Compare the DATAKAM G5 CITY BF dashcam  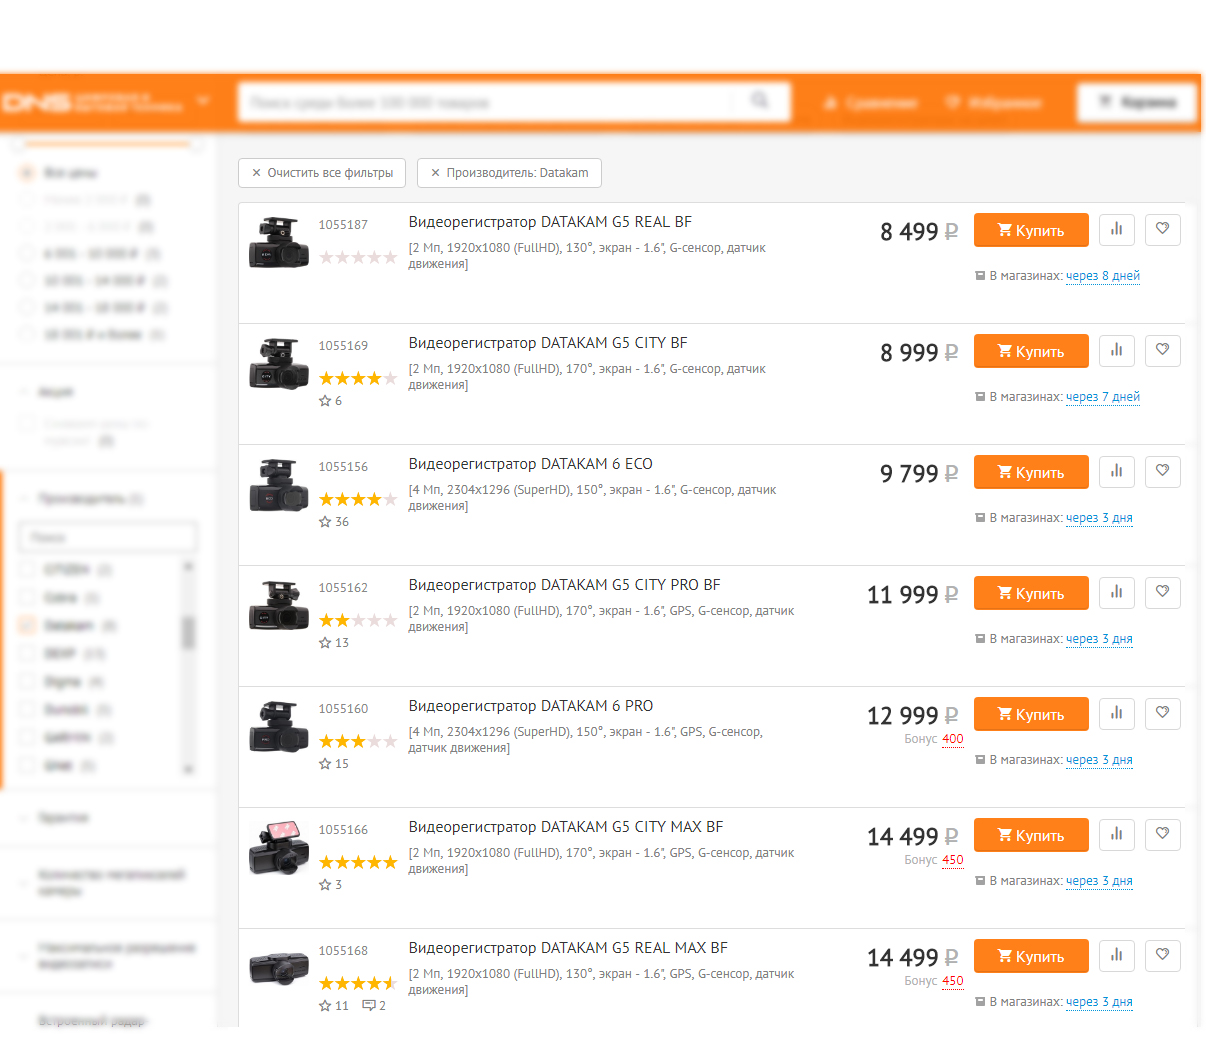click(x=1117, y=350)
